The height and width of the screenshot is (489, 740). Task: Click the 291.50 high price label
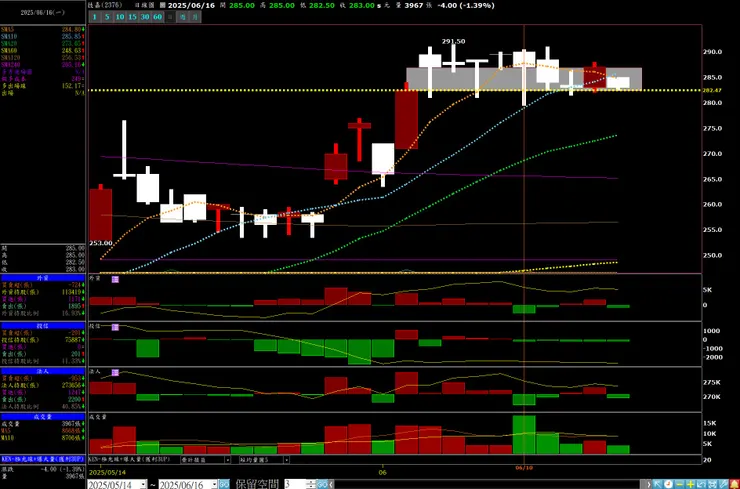[x=453, y=42]
